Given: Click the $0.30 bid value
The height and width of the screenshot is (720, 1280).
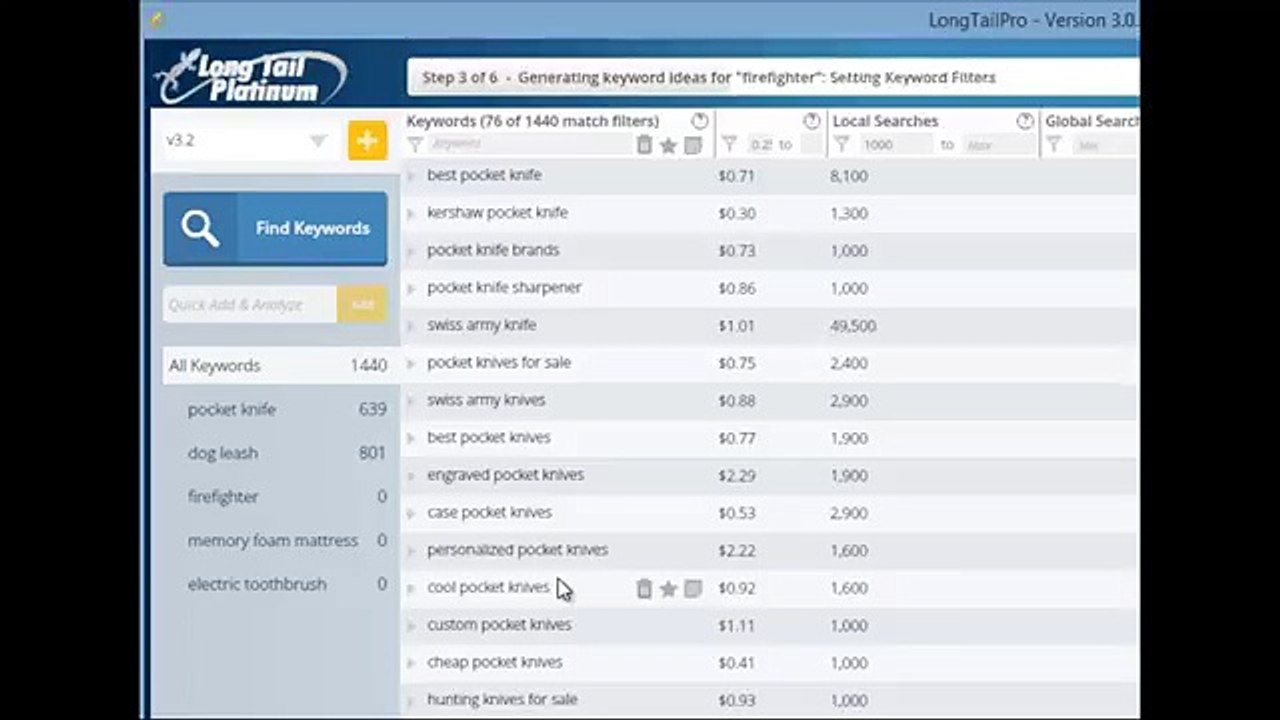Looking at the screenshot, I should (x=737, y=214).
